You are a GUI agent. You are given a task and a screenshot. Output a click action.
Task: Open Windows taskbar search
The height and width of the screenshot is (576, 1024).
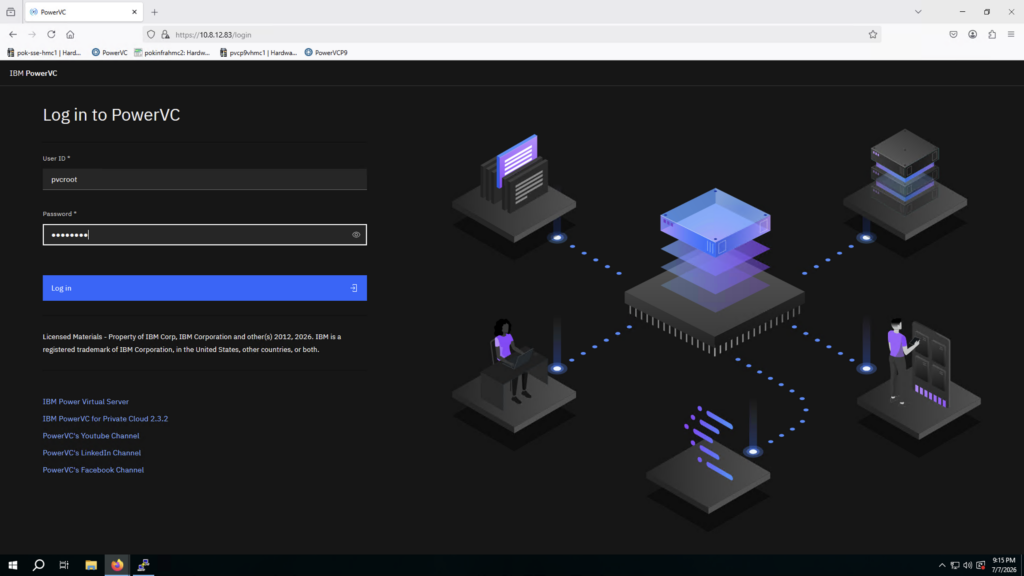[39, 565]
